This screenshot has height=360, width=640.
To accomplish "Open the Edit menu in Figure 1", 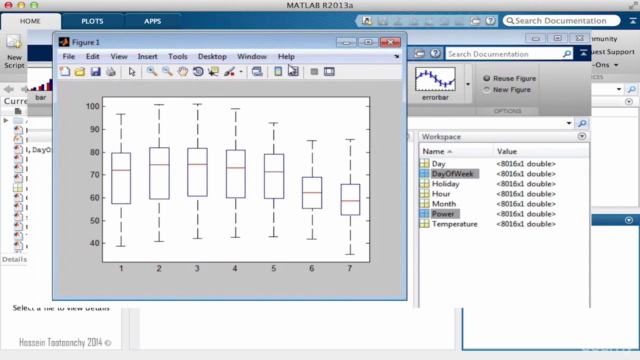I will (x=93, y=57).
